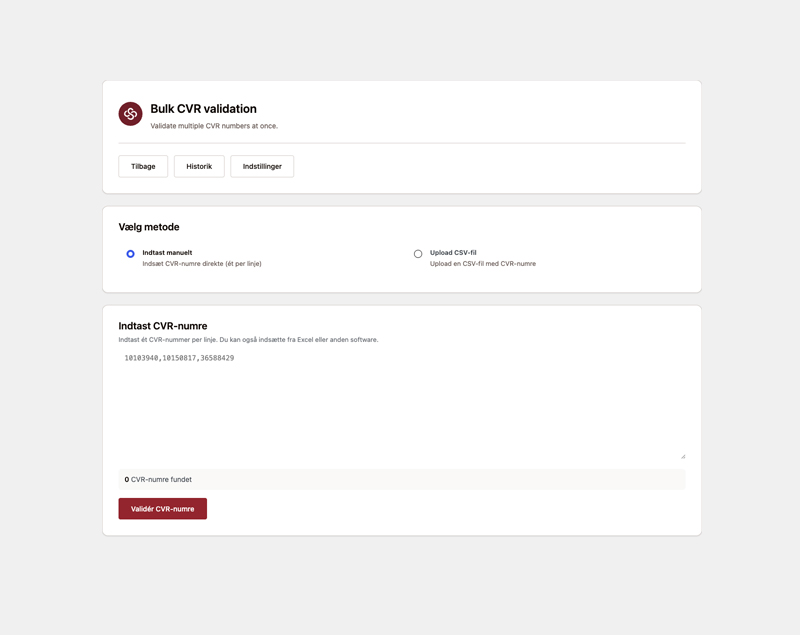Click the 'Vælg metode' section heading
Viewport: 800px width, 635px height.
coord(149,227)
